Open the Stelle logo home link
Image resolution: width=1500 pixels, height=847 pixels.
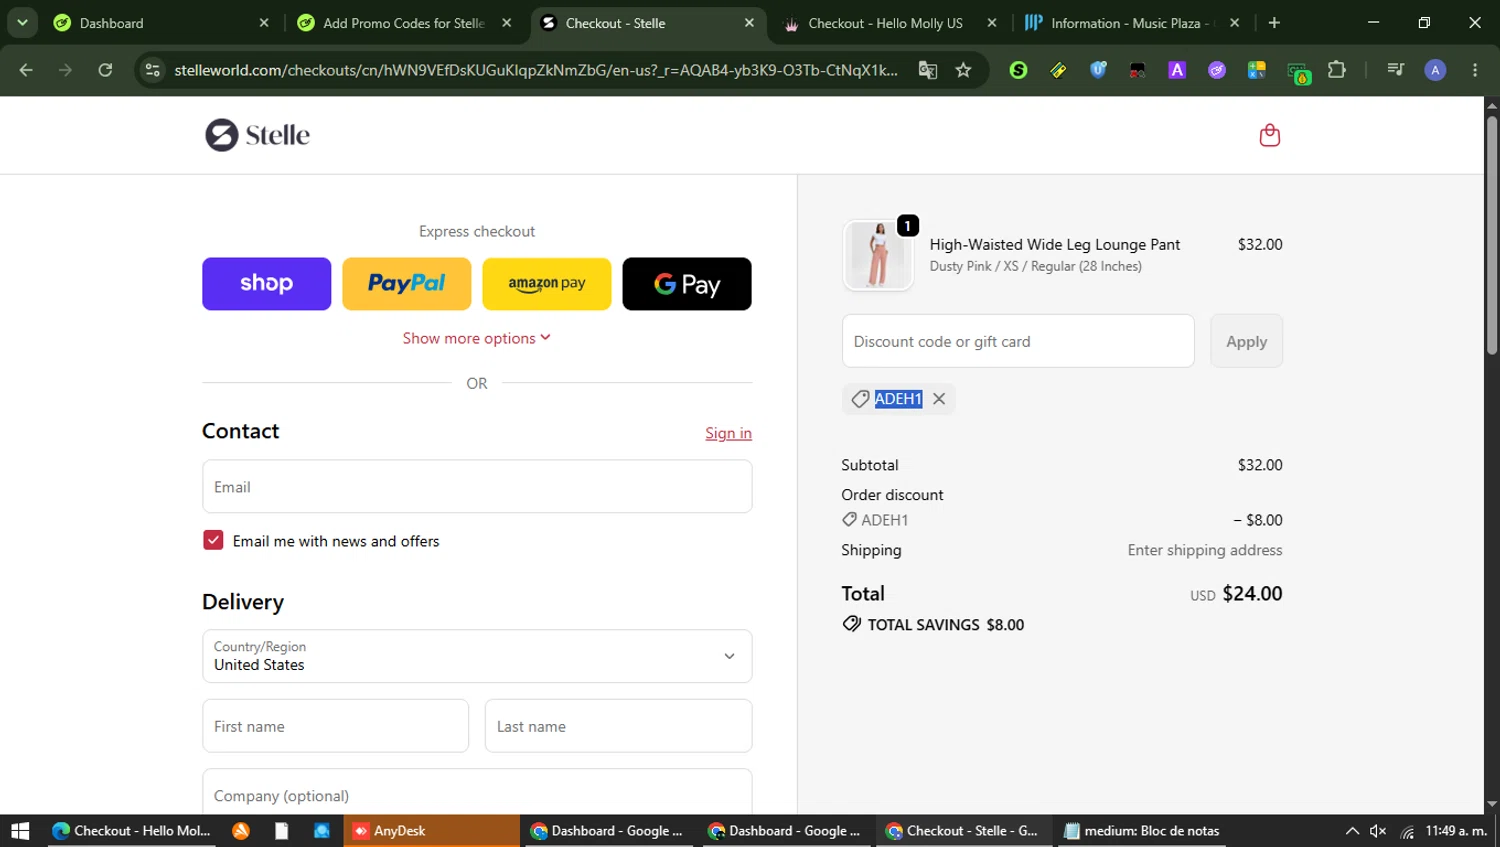tap(257, 135)
